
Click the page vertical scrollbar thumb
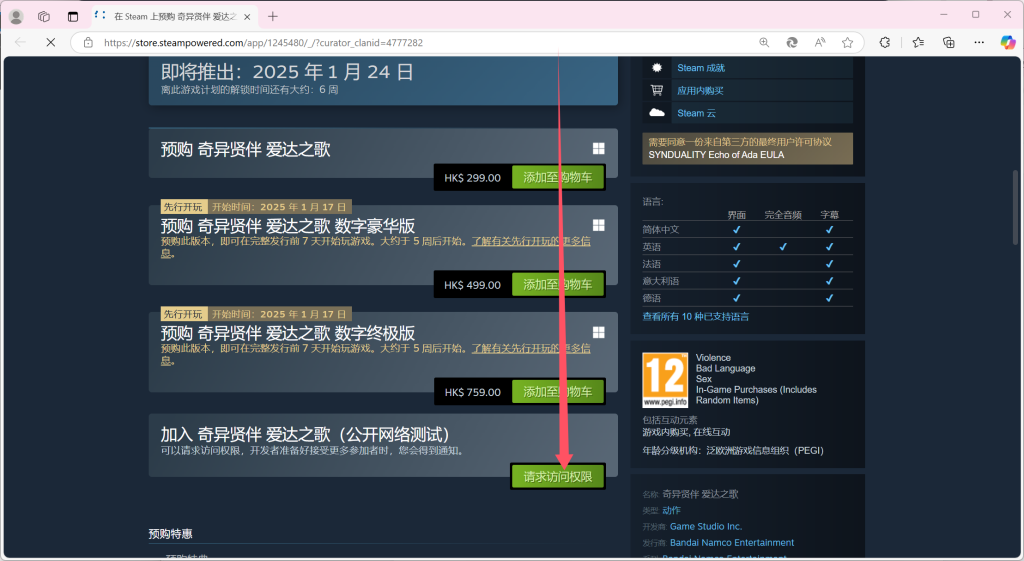coord(1015,207)
